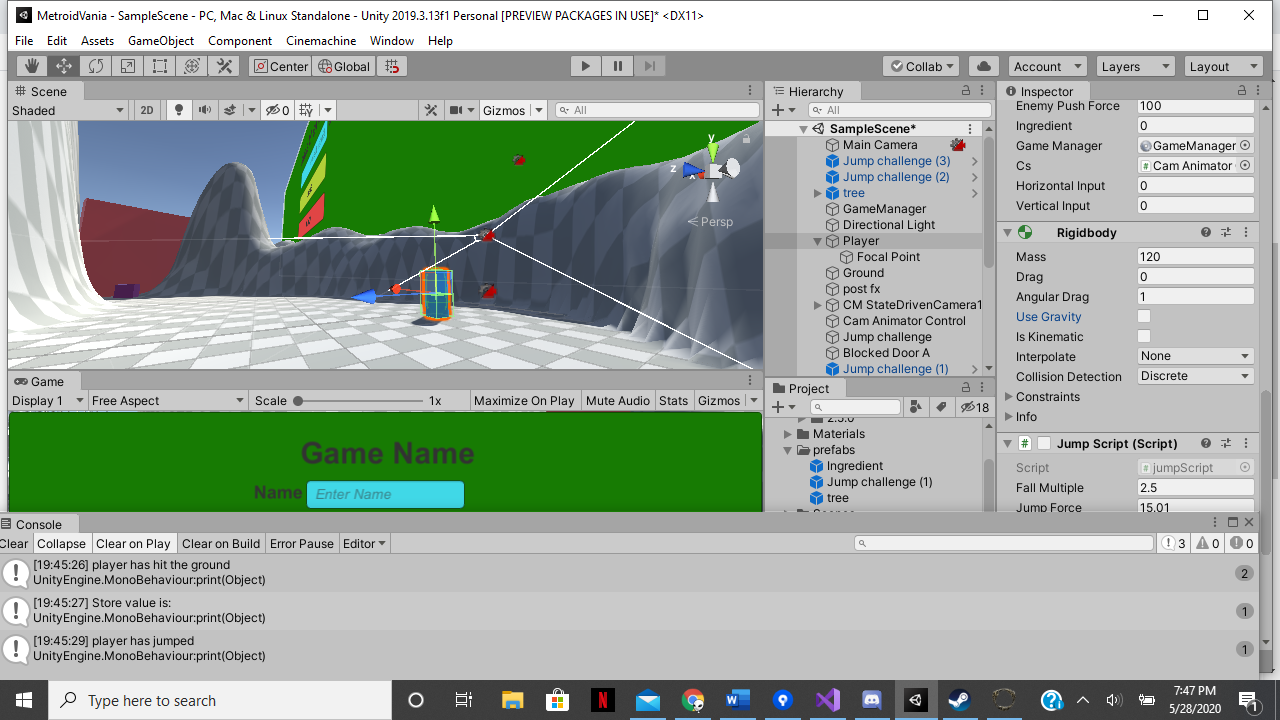This screenshot has width=1280, height=720.
Task: Toggle 2D scene view mode
Action: [x=147, y=110]
